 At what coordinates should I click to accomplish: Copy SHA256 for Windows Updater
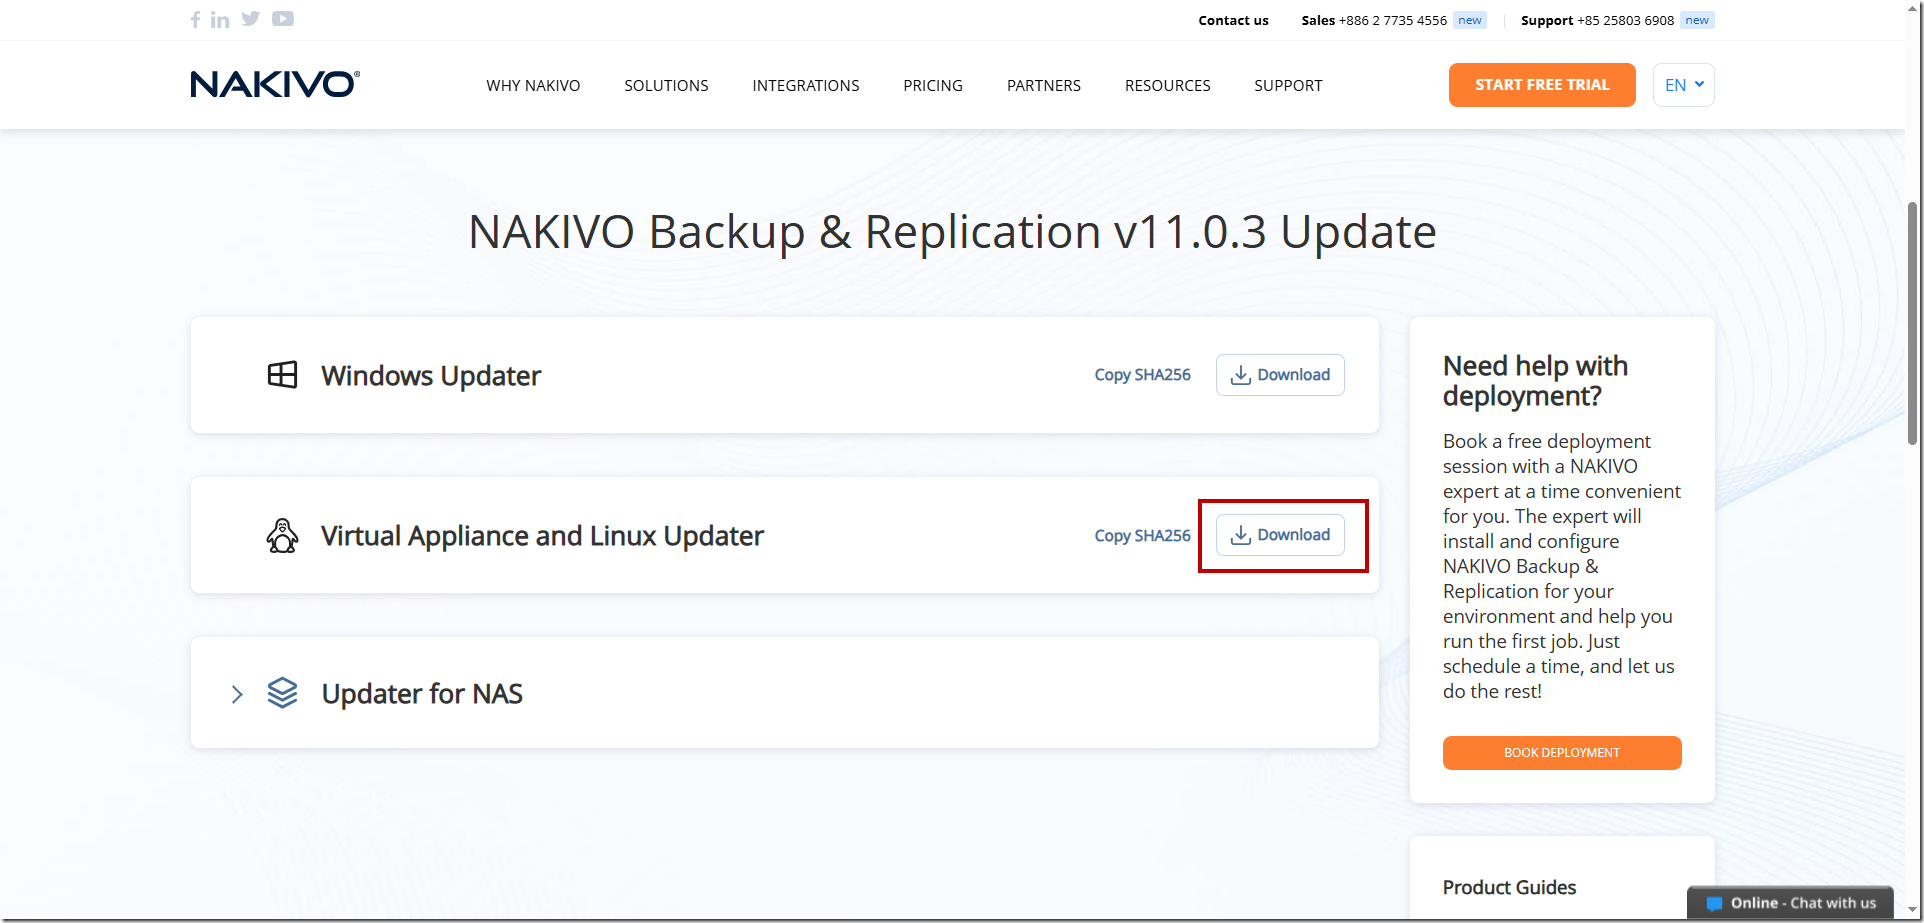pyautogui.click(x=1142, y=375)
